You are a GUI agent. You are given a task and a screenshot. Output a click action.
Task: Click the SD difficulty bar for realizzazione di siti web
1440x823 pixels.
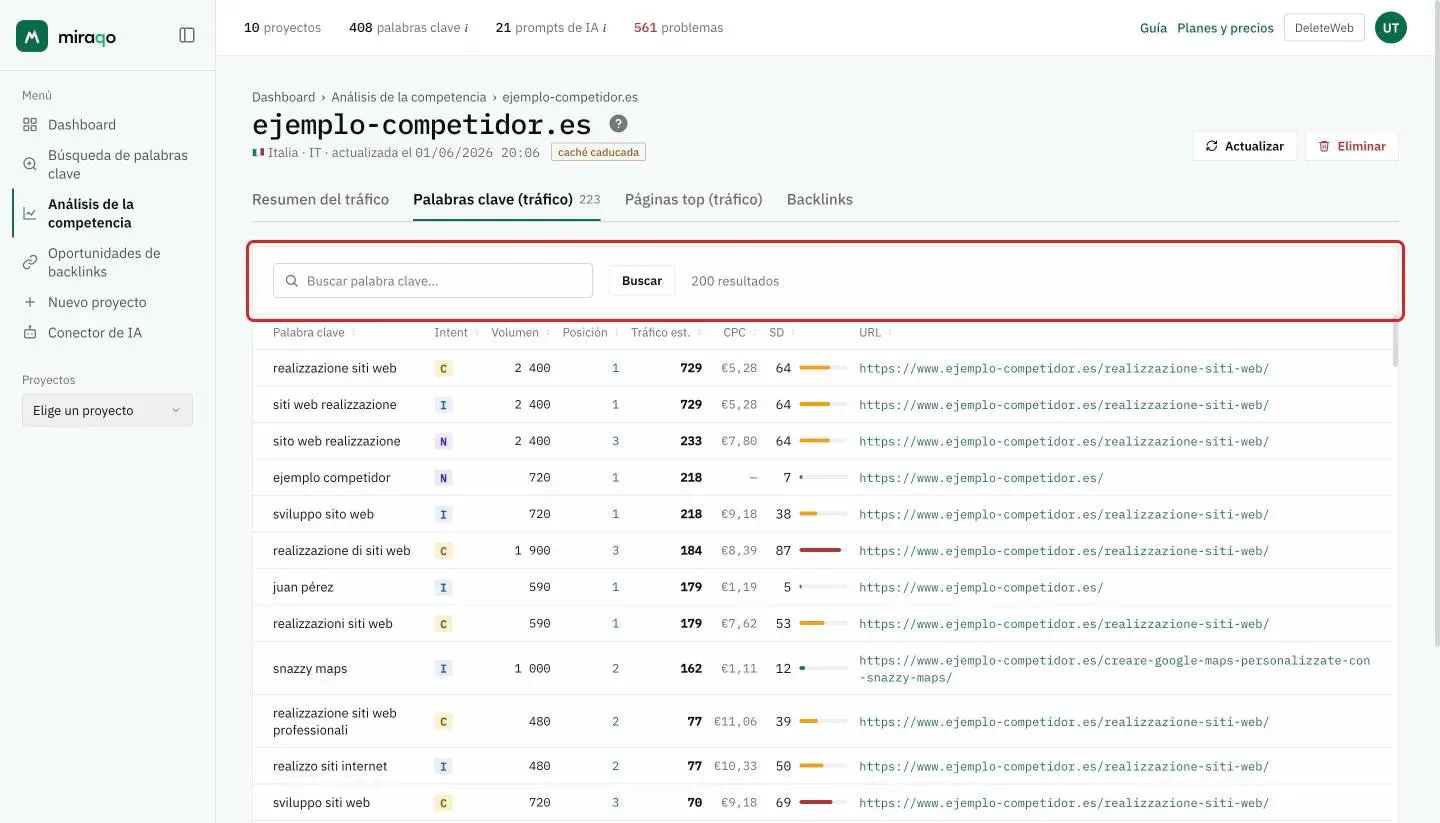click(823, 551)
